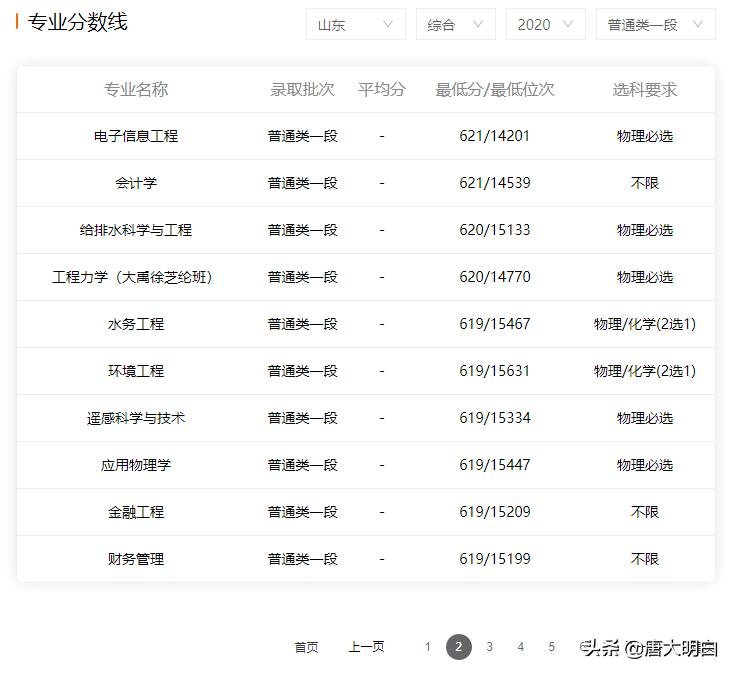
Task: Go to page 1
Action: point(428,647)
